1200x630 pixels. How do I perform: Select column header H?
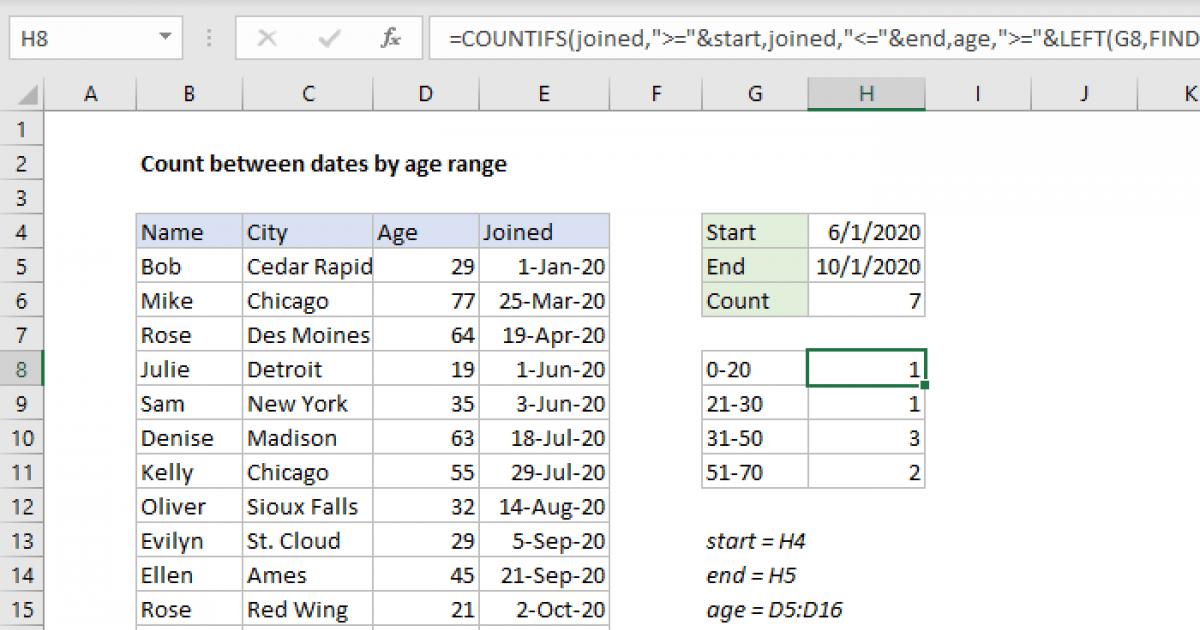coord(867,94)
